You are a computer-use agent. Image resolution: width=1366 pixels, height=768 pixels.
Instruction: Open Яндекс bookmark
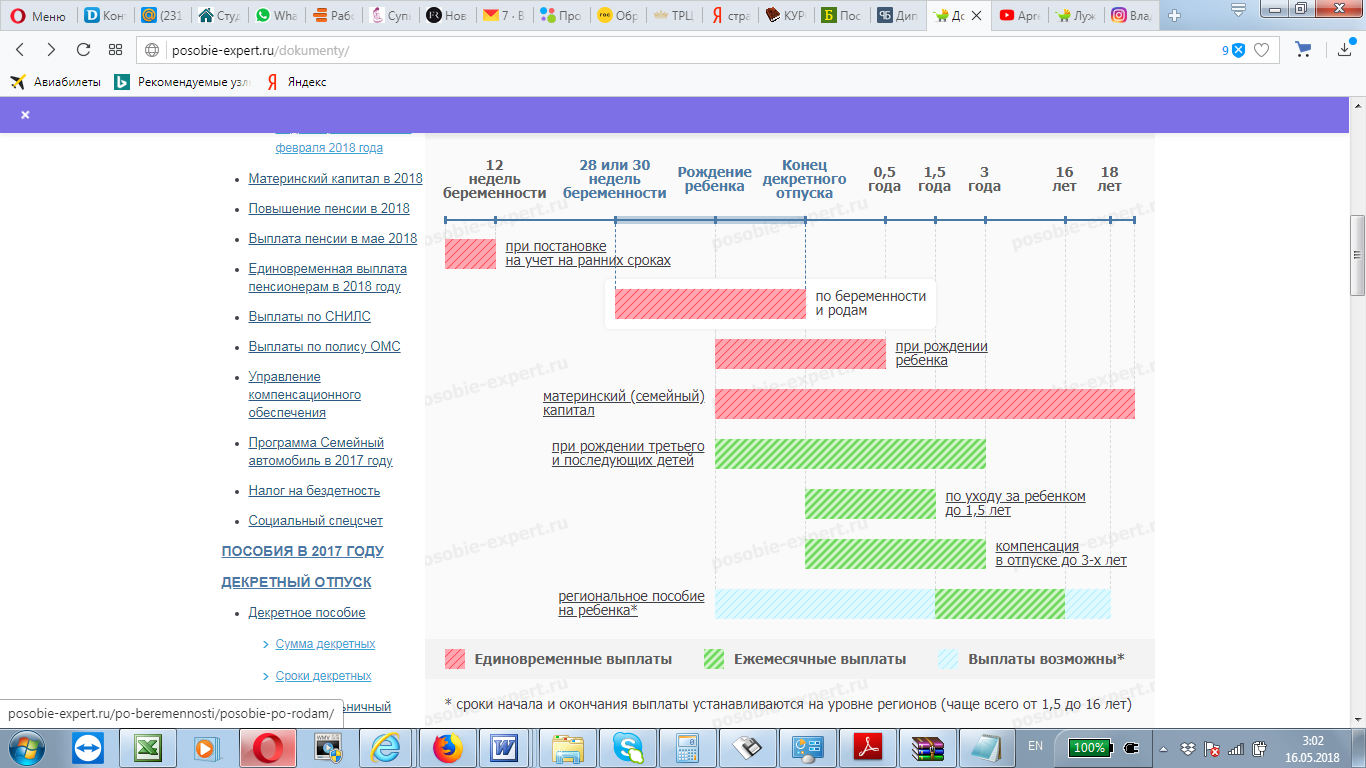coord(296,82)
